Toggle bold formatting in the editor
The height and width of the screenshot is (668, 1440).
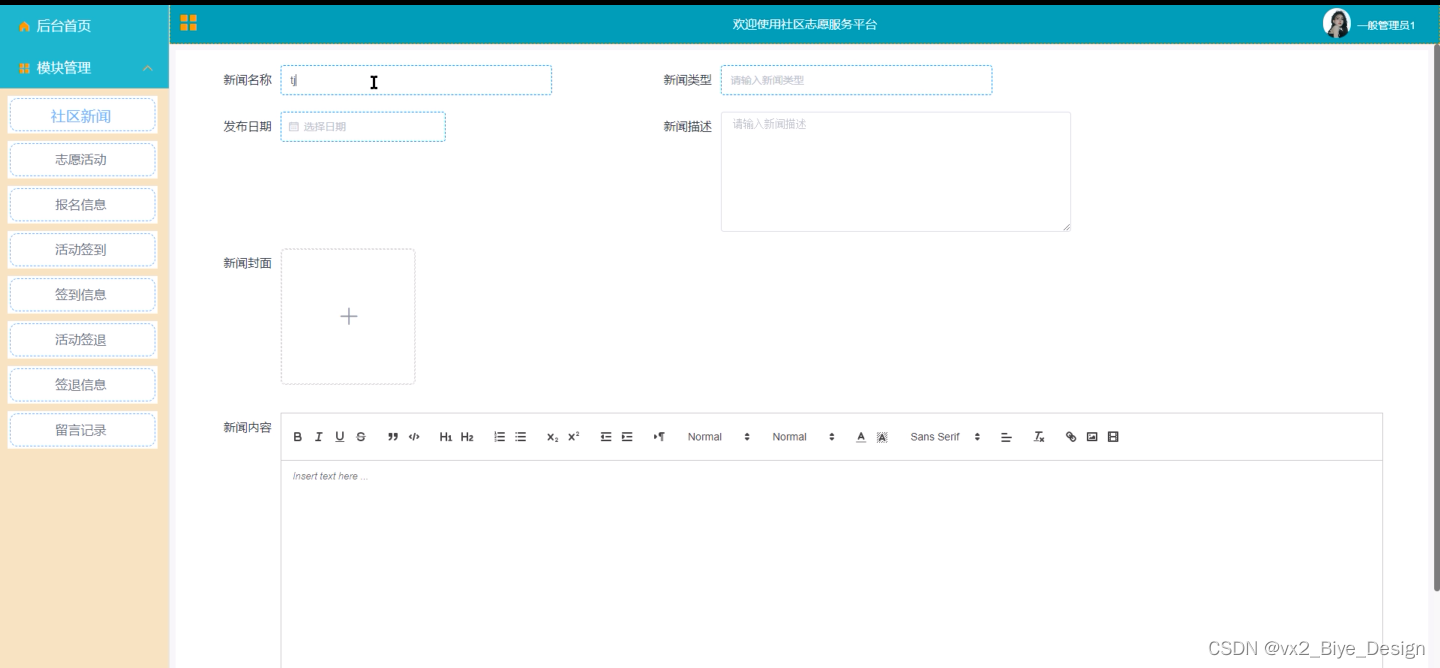(297, 437)
